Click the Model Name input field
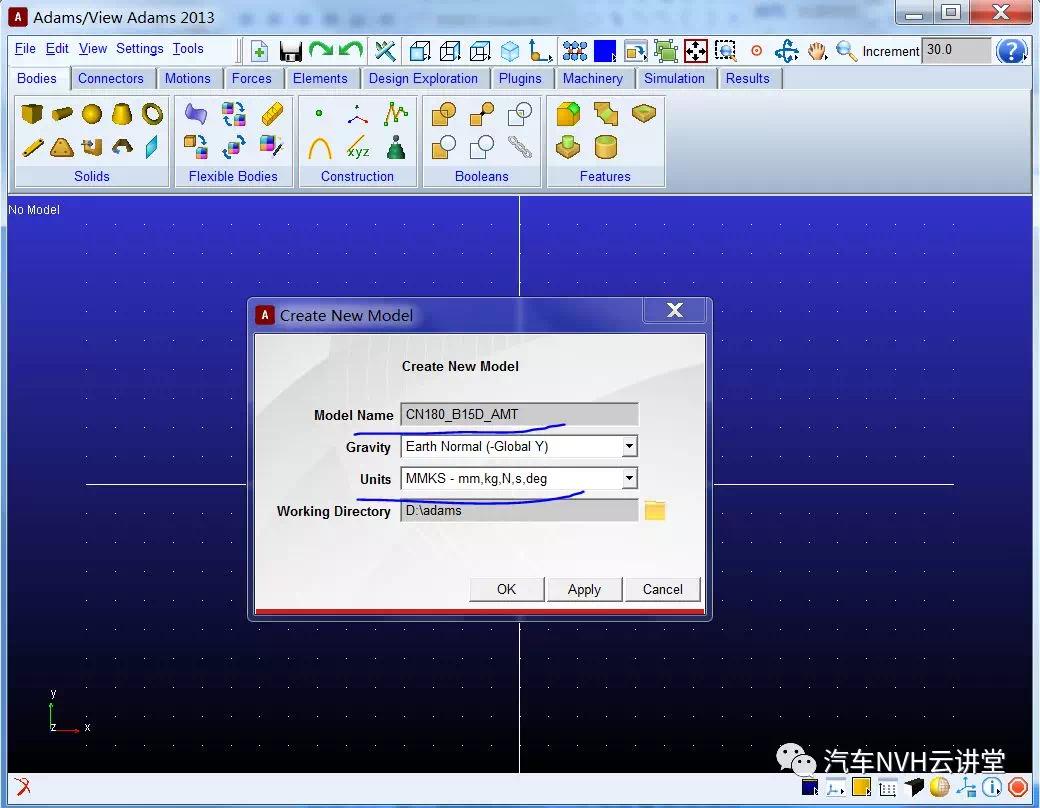 (519, 415)
